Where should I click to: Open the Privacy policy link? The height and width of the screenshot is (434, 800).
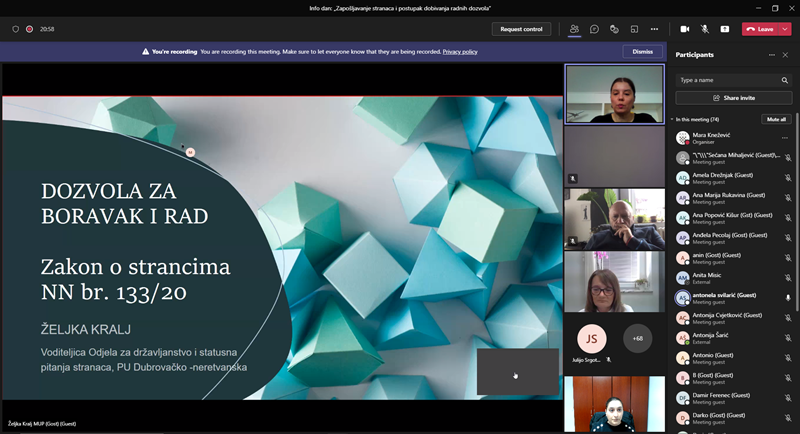pyautogui.click(x=460, y=51)
